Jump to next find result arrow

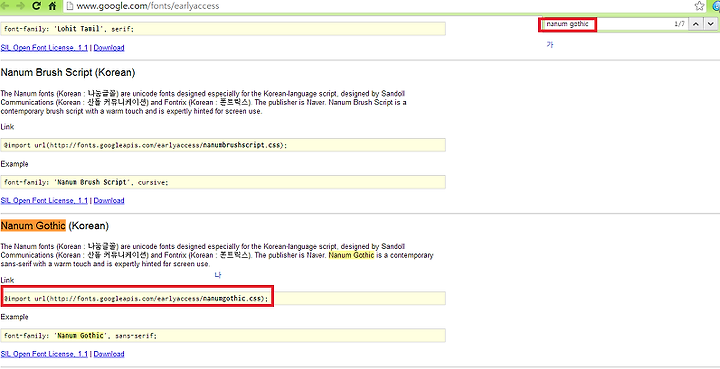[710, 24]
